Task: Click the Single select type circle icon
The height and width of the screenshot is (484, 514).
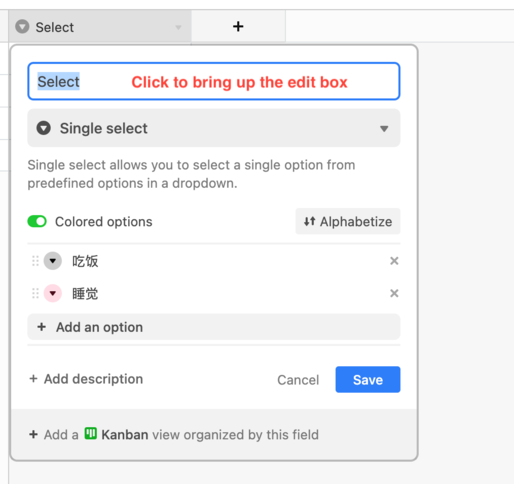Action: pyautogui.click(x=43, y=128)
